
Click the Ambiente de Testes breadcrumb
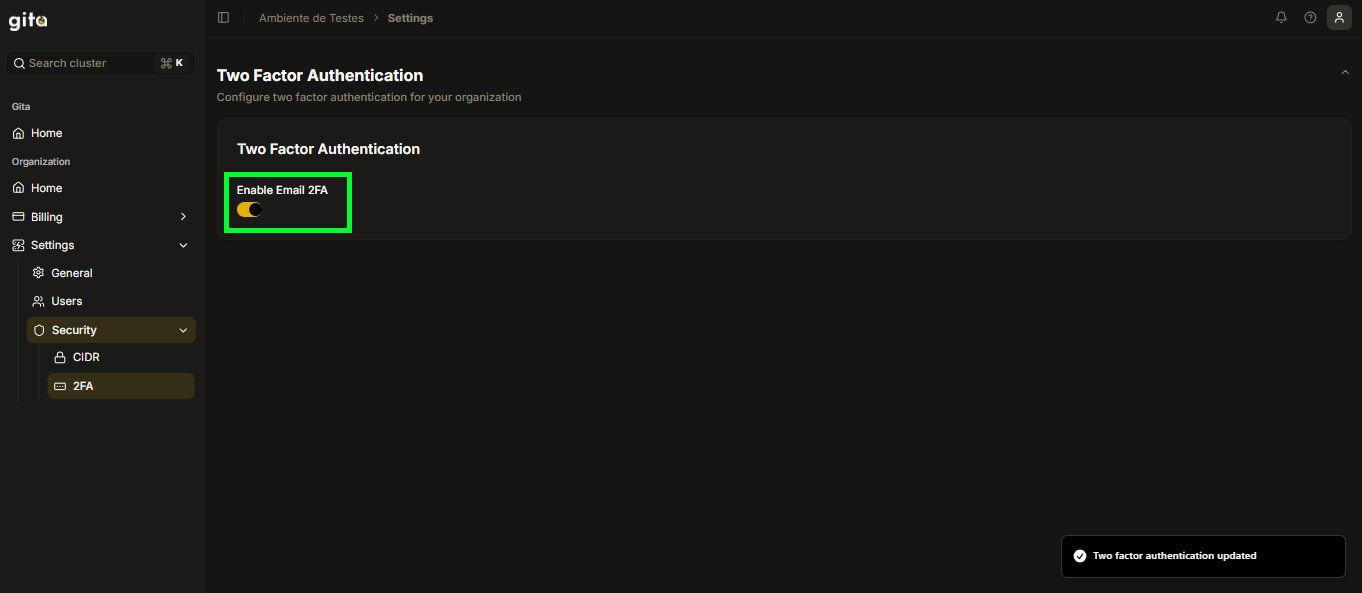point(311,18)
